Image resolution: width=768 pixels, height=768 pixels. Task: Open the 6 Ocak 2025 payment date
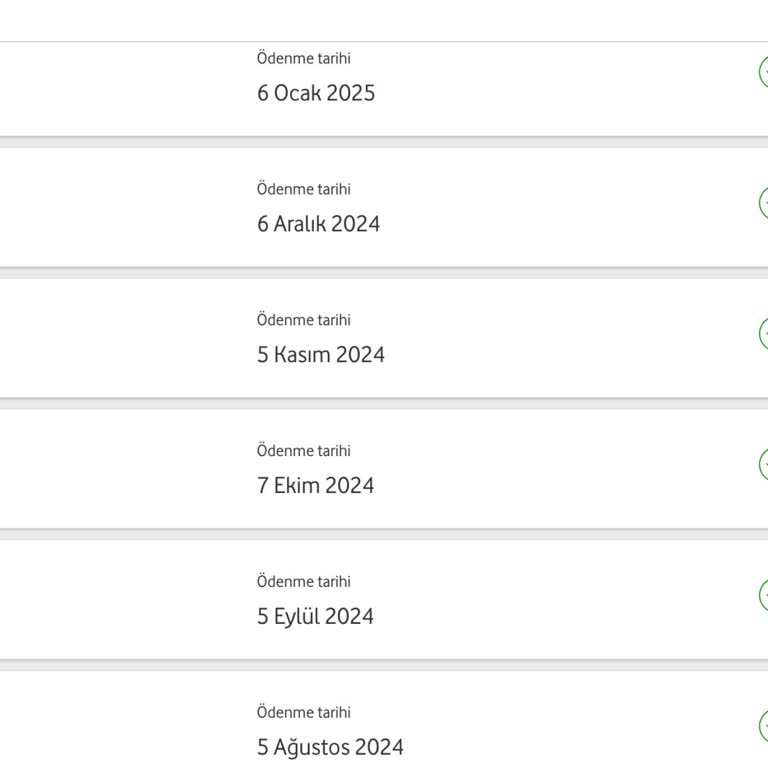316,93
